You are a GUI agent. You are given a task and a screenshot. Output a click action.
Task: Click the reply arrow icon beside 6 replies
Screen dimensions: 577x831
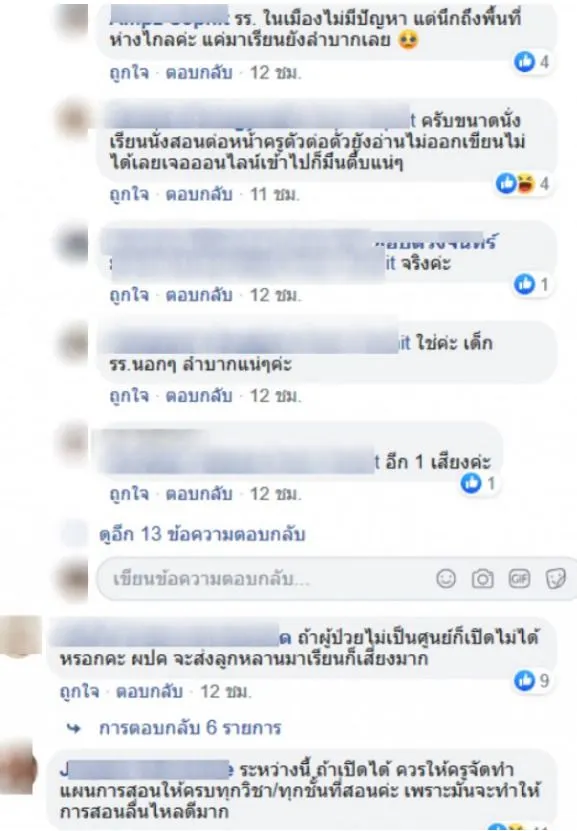point(74,729)
